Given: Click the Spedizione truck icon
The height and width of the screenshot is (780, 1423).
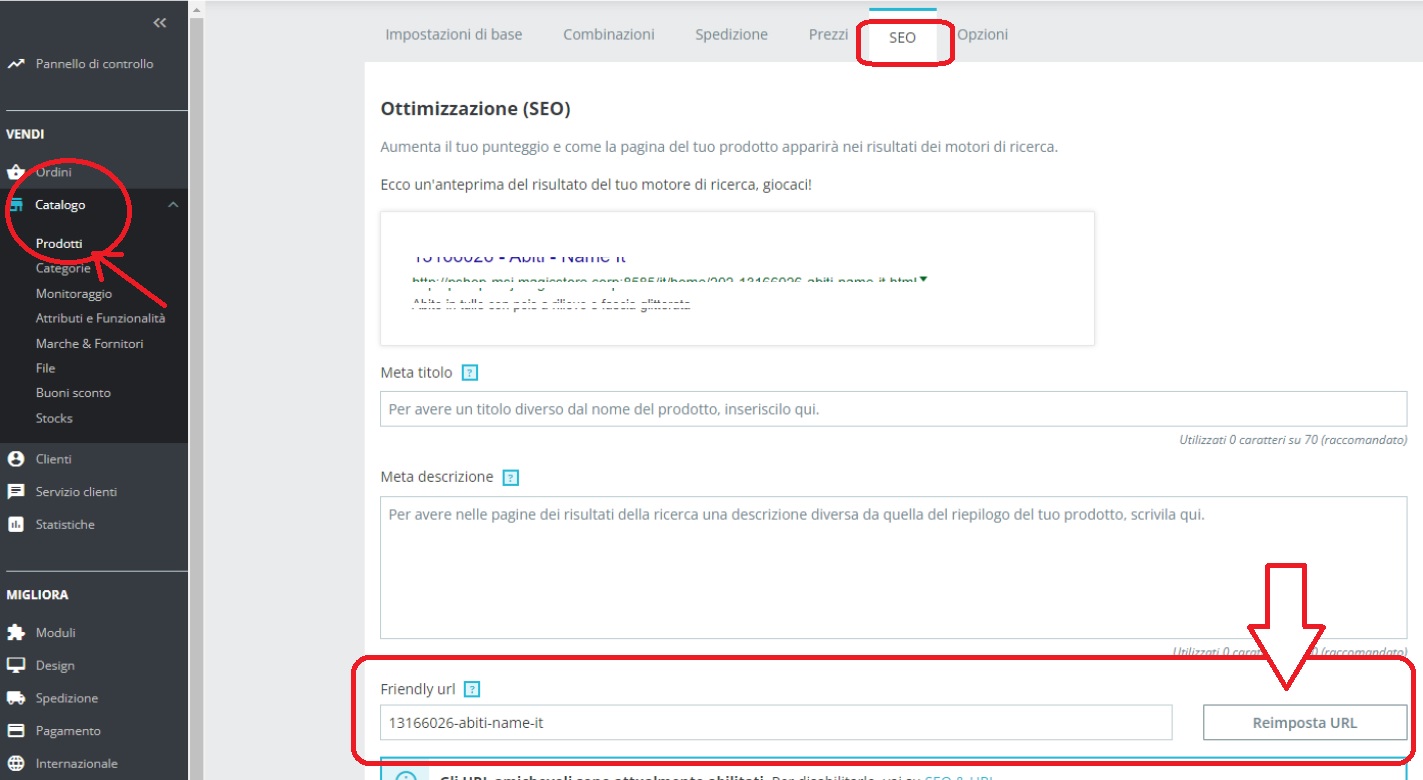Looking at the screenshot, I should pos(15,698).
